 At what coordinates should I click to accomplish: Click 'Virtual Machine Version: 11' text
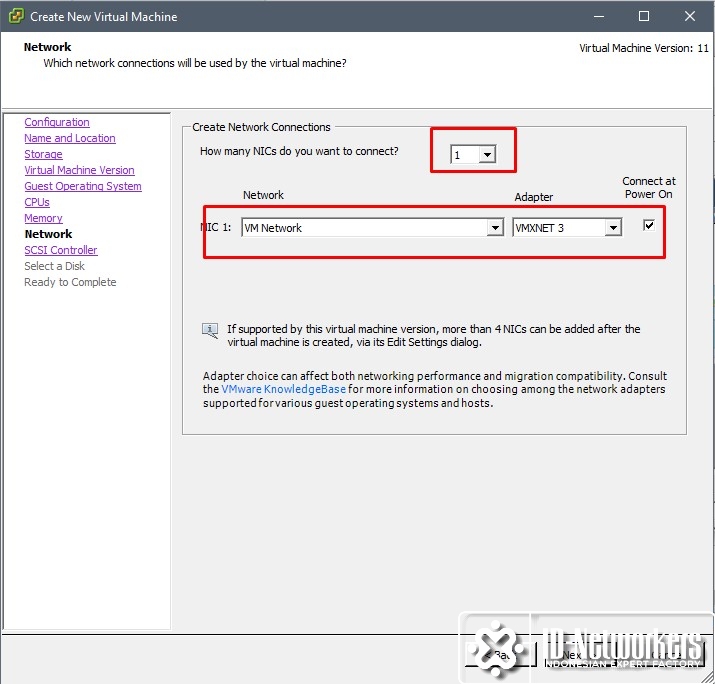644,48
